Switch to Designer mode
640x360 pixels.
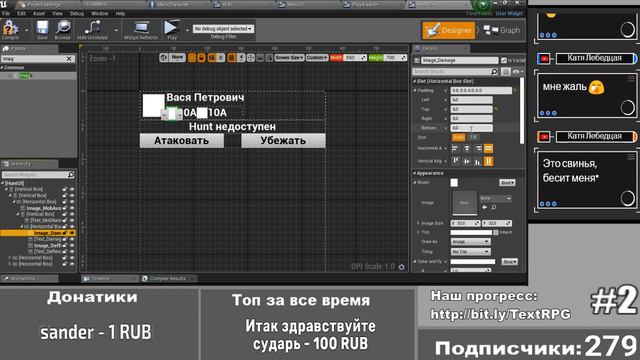pyautogui.click(x=449, y=30)
